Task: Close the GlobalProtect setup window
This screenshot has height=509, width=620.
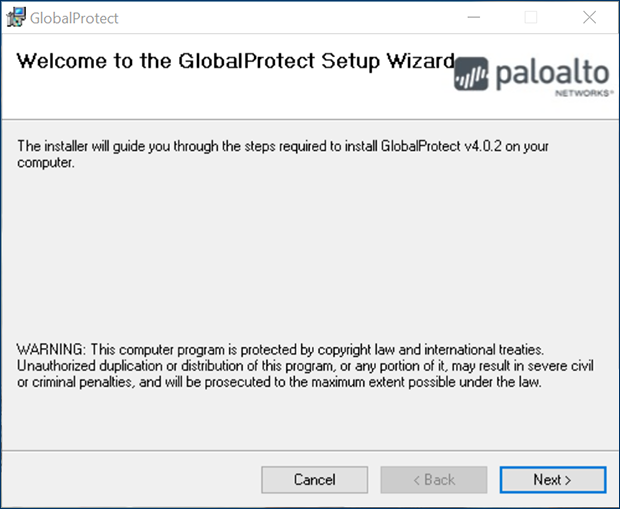Action: point(589,17)
